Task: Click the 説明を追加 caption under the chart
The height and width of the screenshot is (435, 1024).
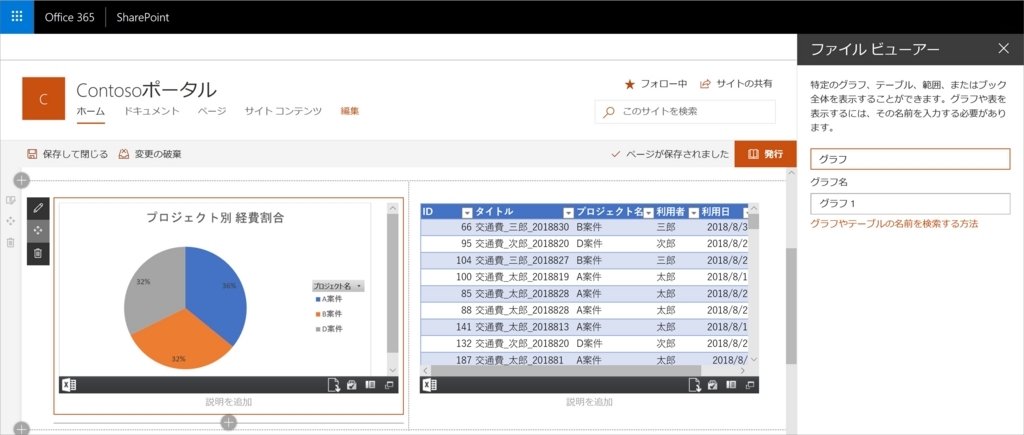Action: pos(229,402)
